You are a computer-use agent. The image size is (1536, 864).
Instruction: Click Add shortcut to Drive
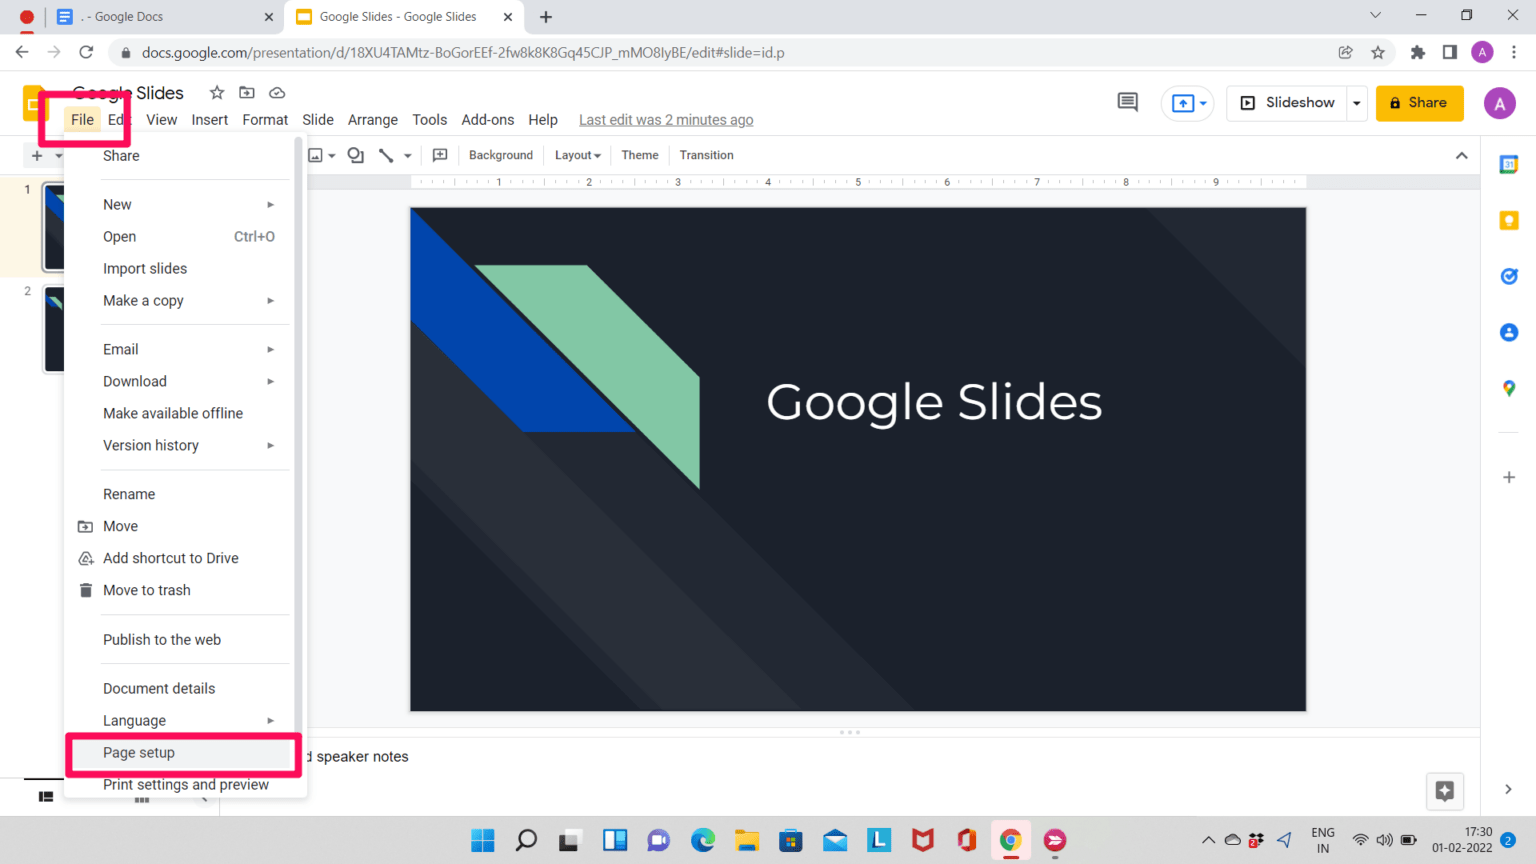[x=182, y=559]
